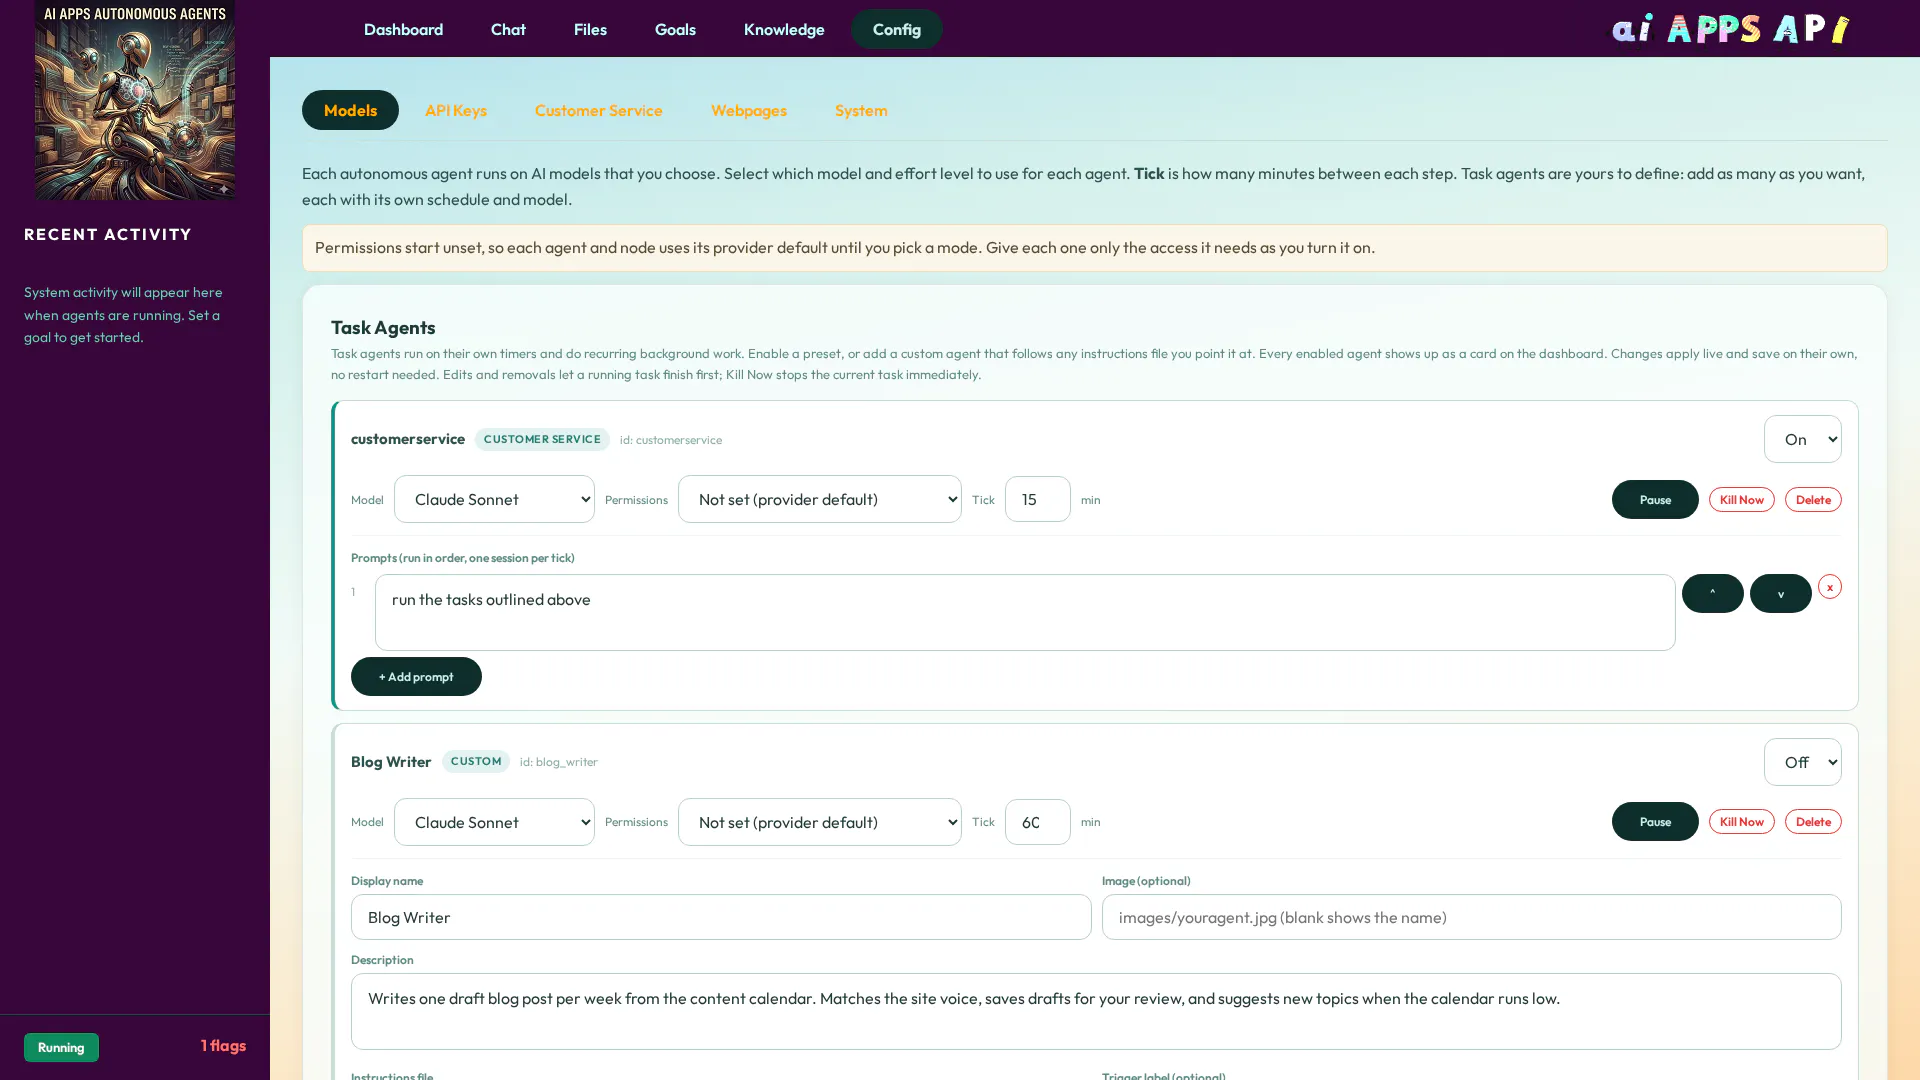Open the customerservice On/Off dropdown
1920x1080 pixels.
pyautogui.click(x=1802, y=439)
